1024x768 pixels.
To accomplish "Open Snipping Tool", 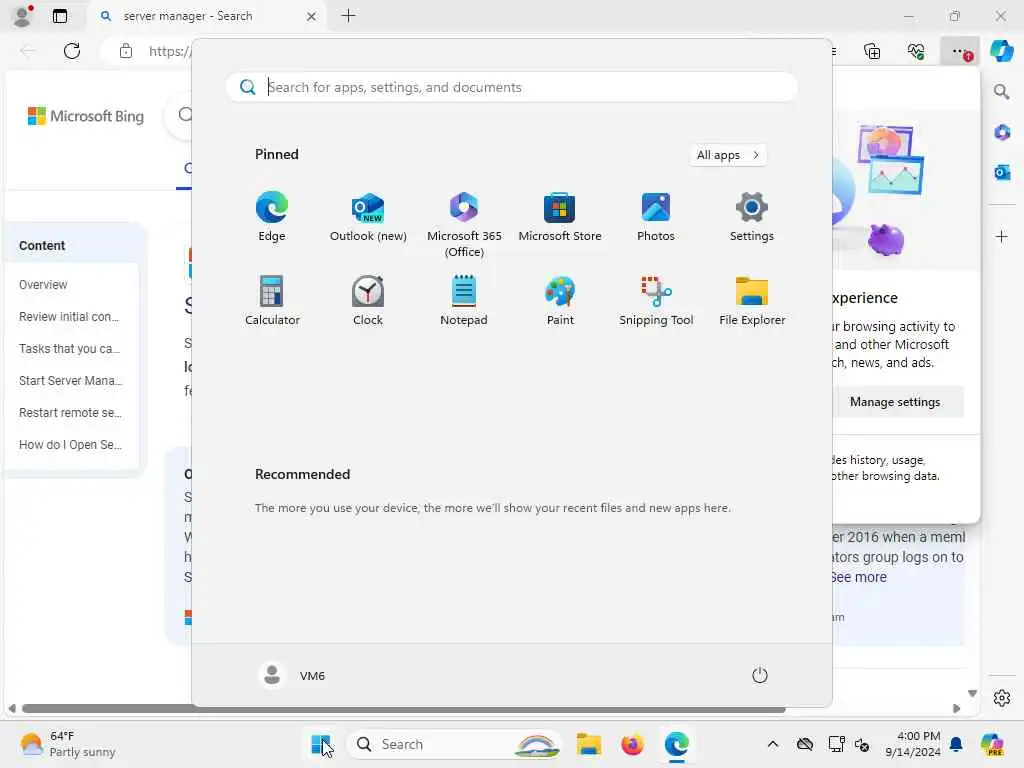I will [656, 300].
